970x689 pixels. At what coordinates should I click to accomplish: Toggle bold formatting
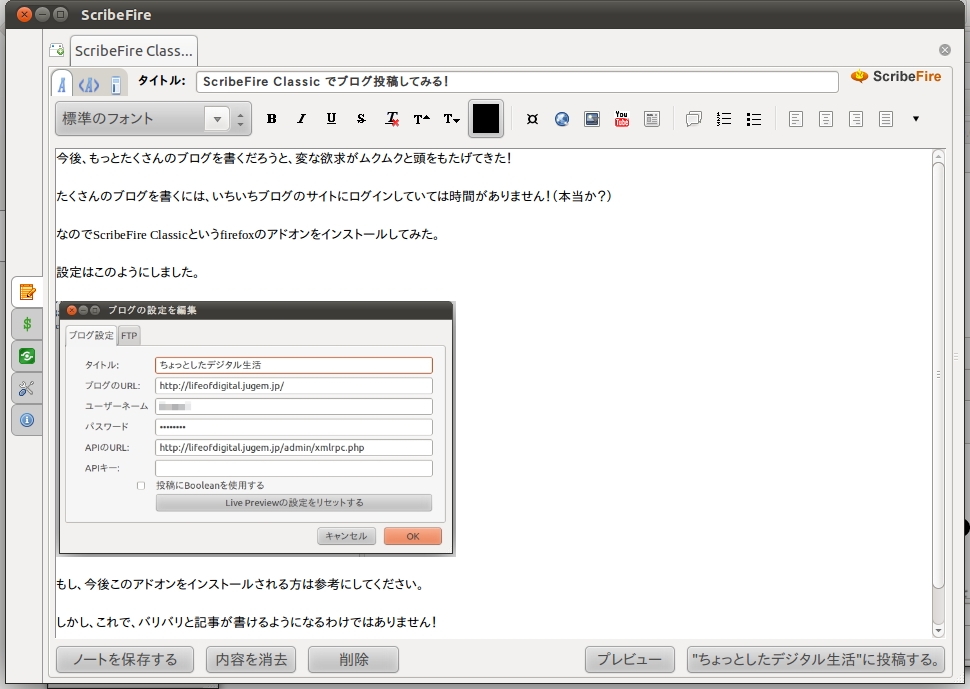(271, 119)
